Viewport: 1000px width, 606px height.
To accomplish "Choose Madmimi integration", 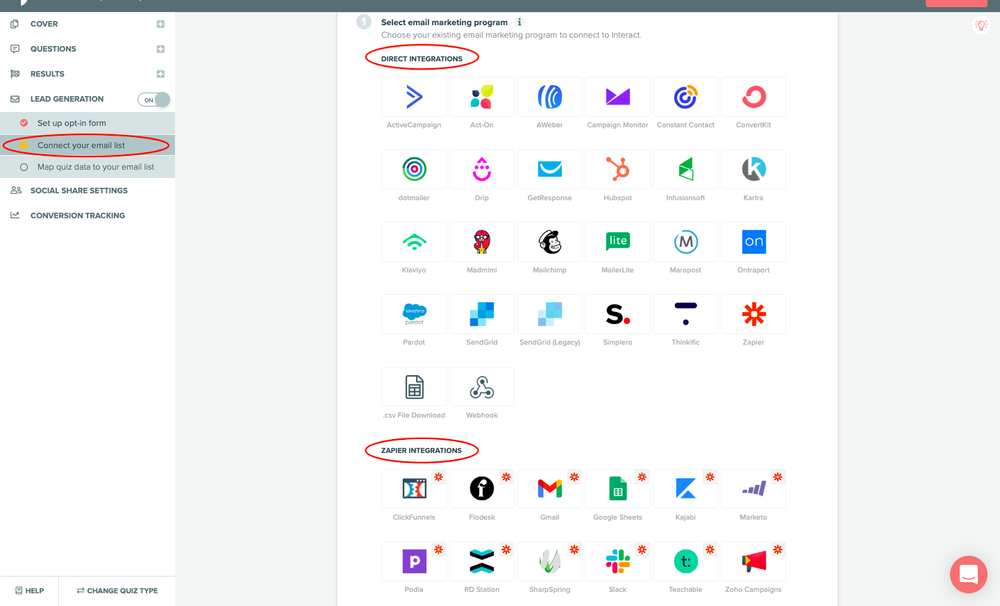I will 482,242.
